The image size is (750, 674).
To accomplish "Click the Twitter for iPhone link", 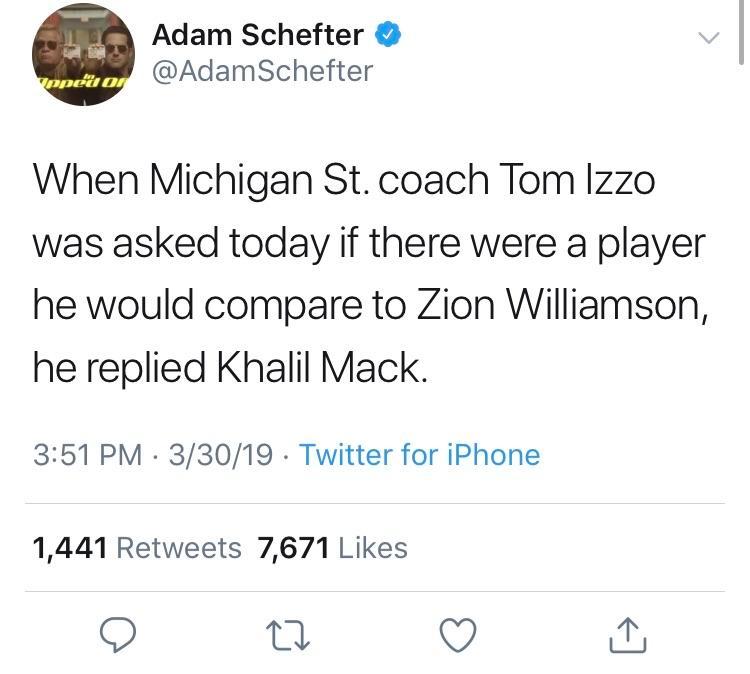I will pyautogui.click(x=419, y=455).
